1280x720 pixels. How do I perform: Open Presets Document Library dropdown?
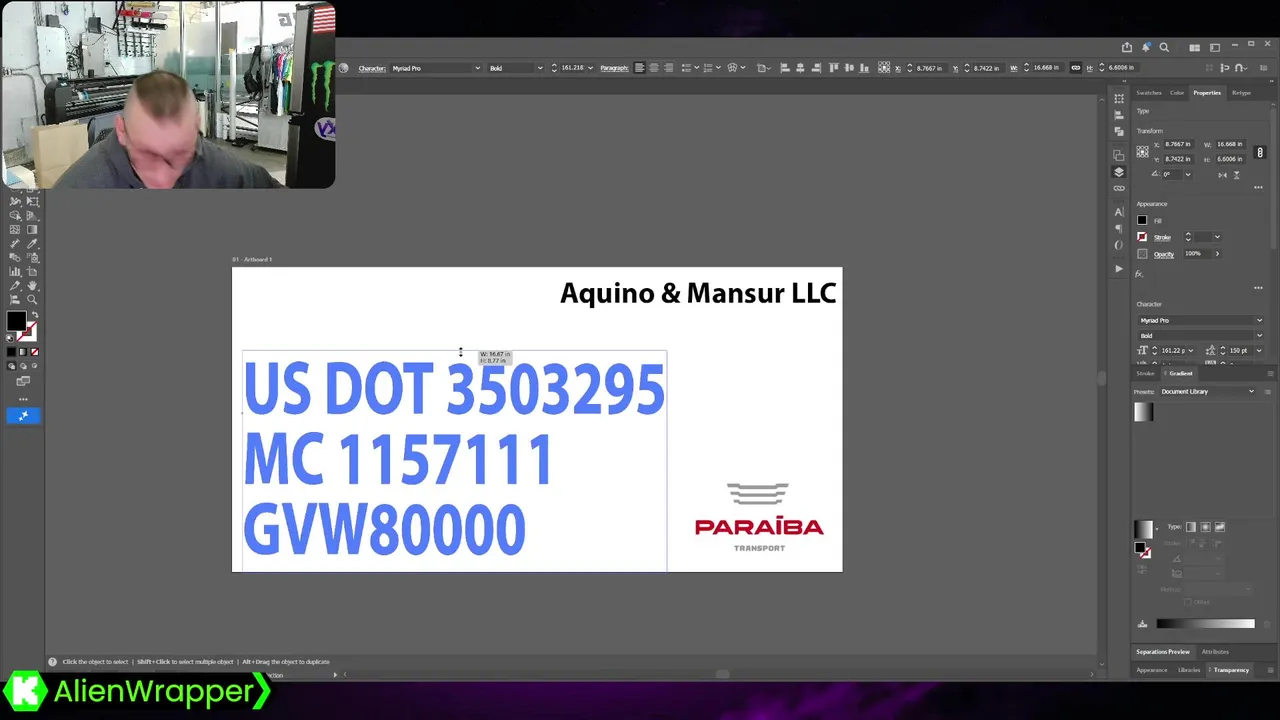pos(1208,392)
